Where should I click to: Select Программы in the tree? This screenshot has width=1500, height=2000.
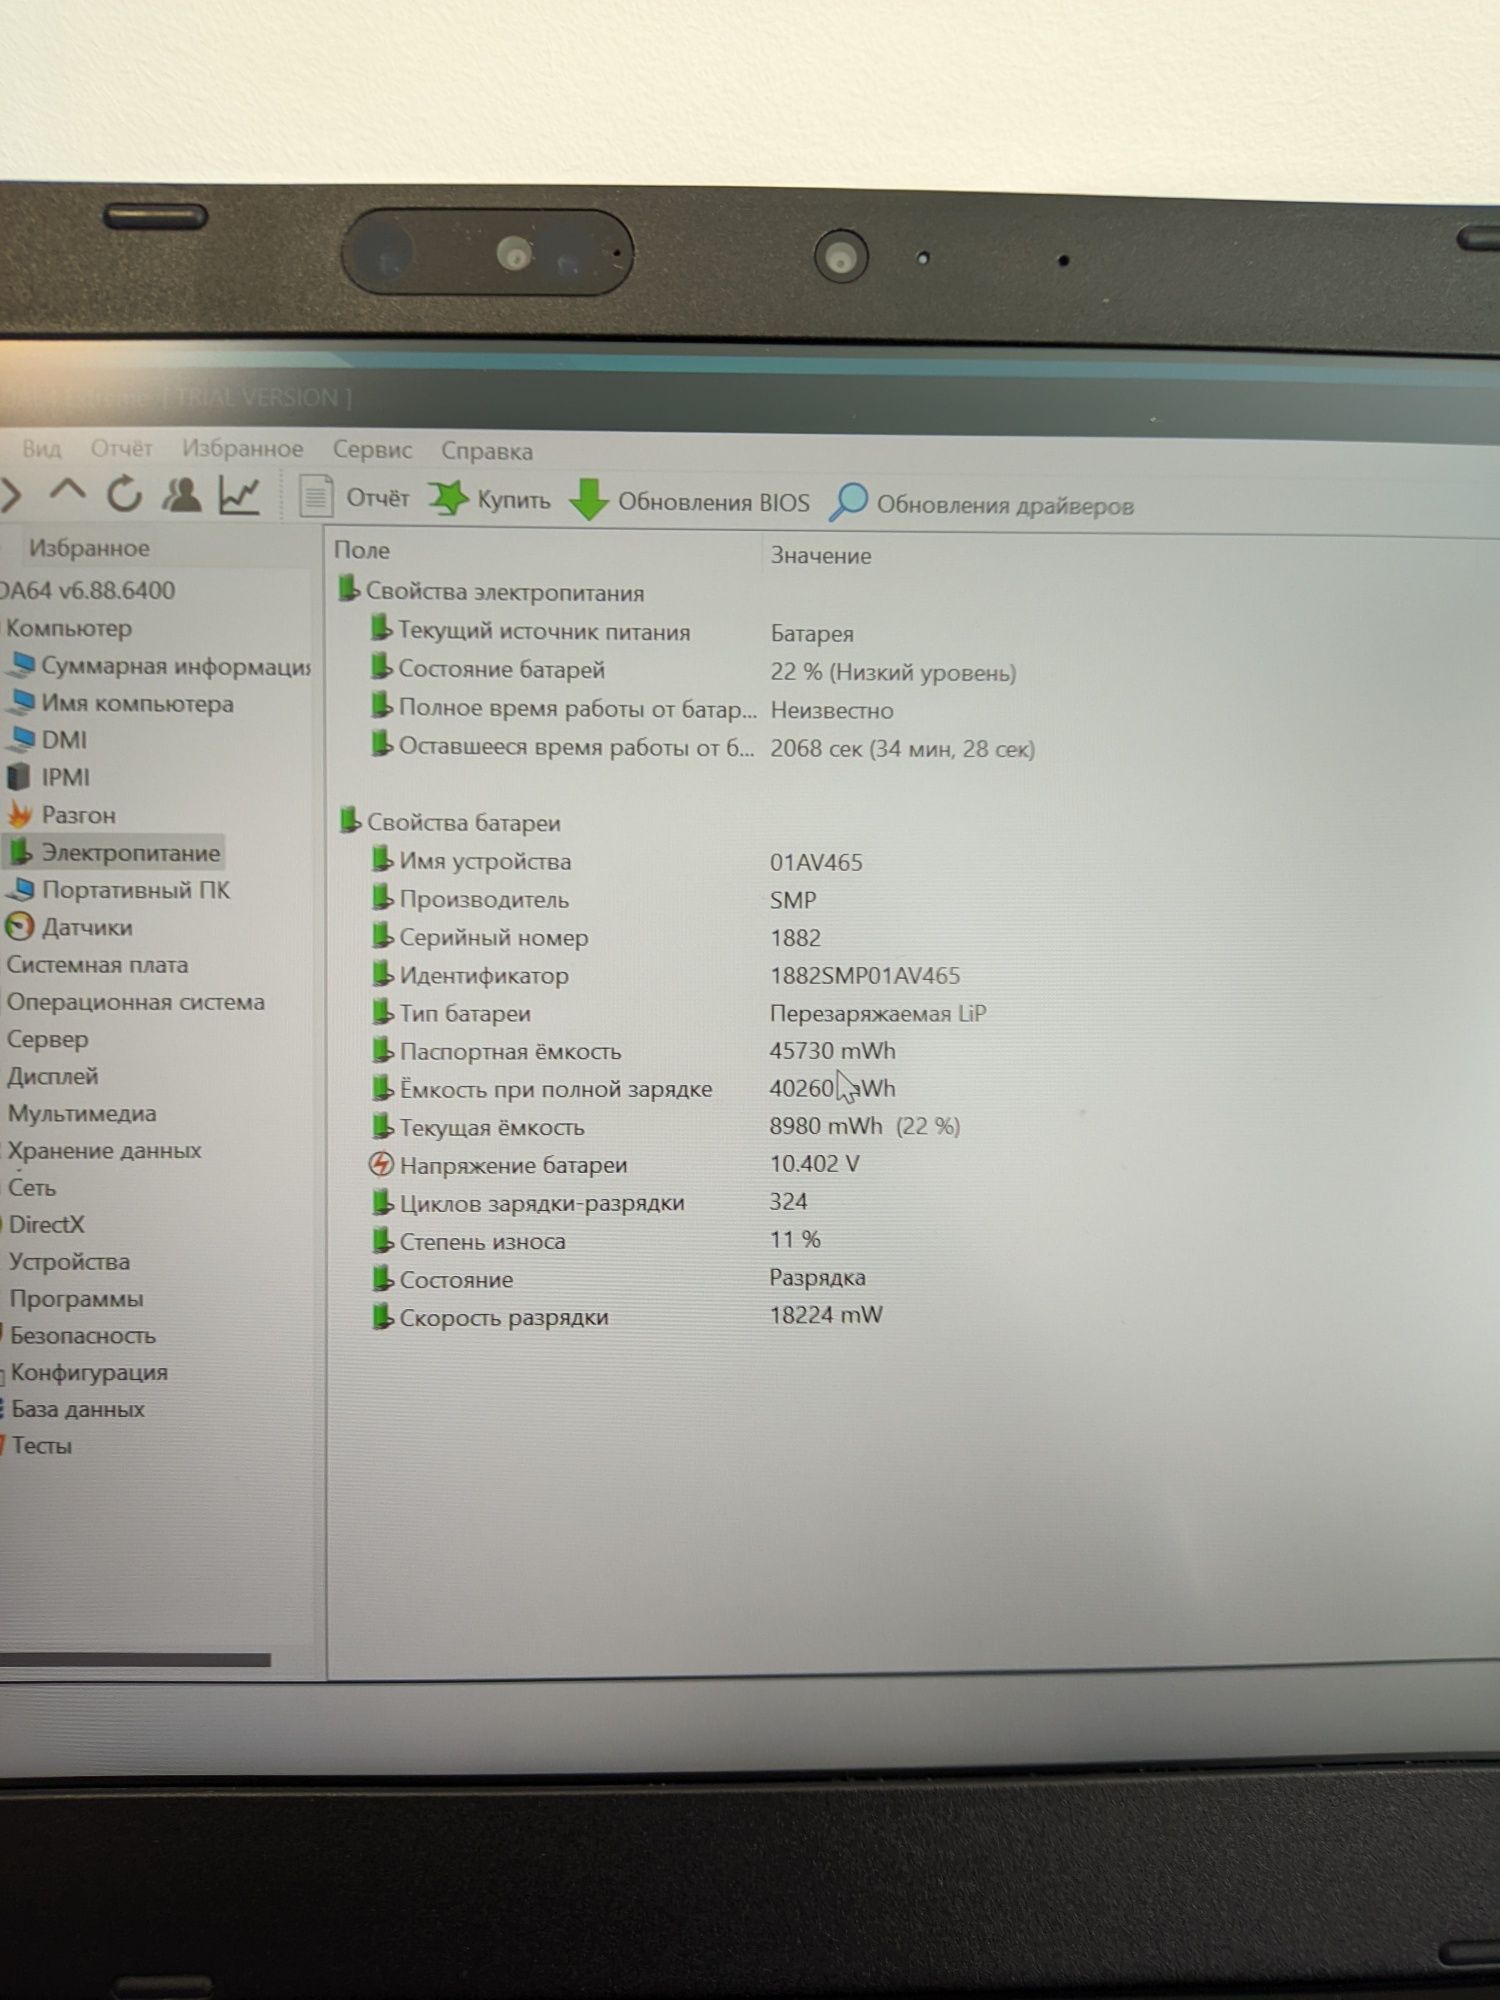click(x=76, y=1298)
